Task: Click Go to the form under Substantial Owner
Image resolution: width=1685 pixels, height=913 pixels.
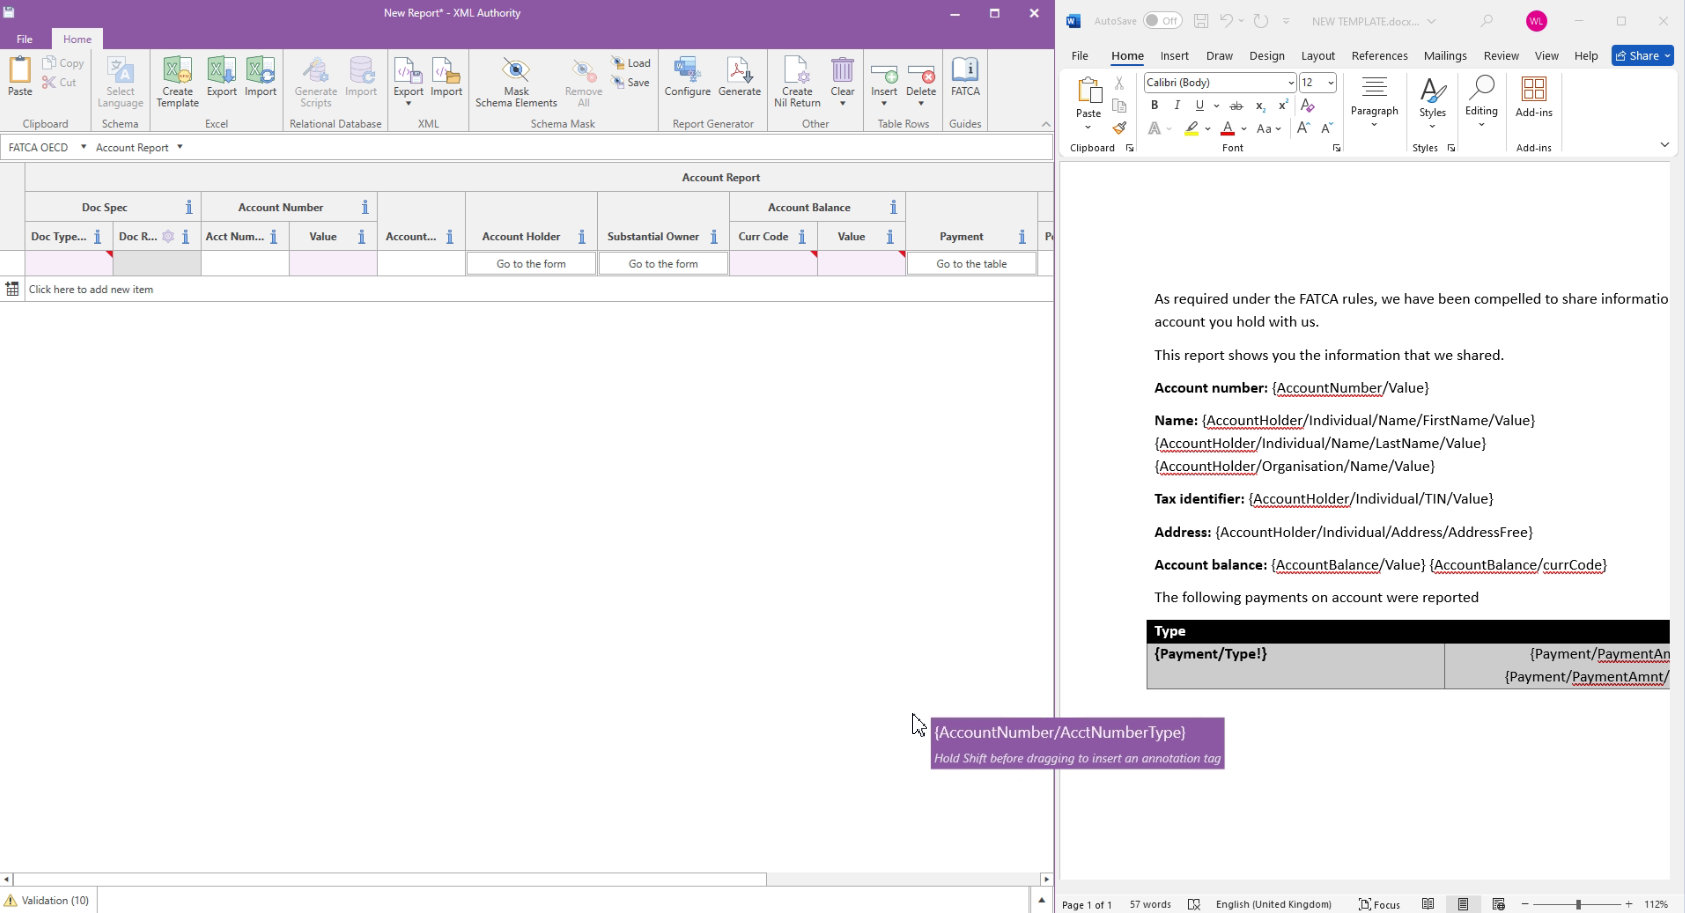Action: (663, 264)
